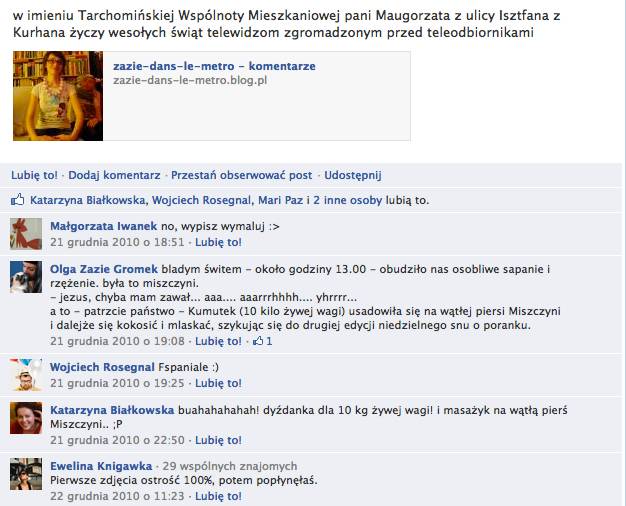Click Wojciech Rosegnal's avatar image
The height and width of the screenshot is (506, 626).
pyautogui.click(x=26, y=375)
